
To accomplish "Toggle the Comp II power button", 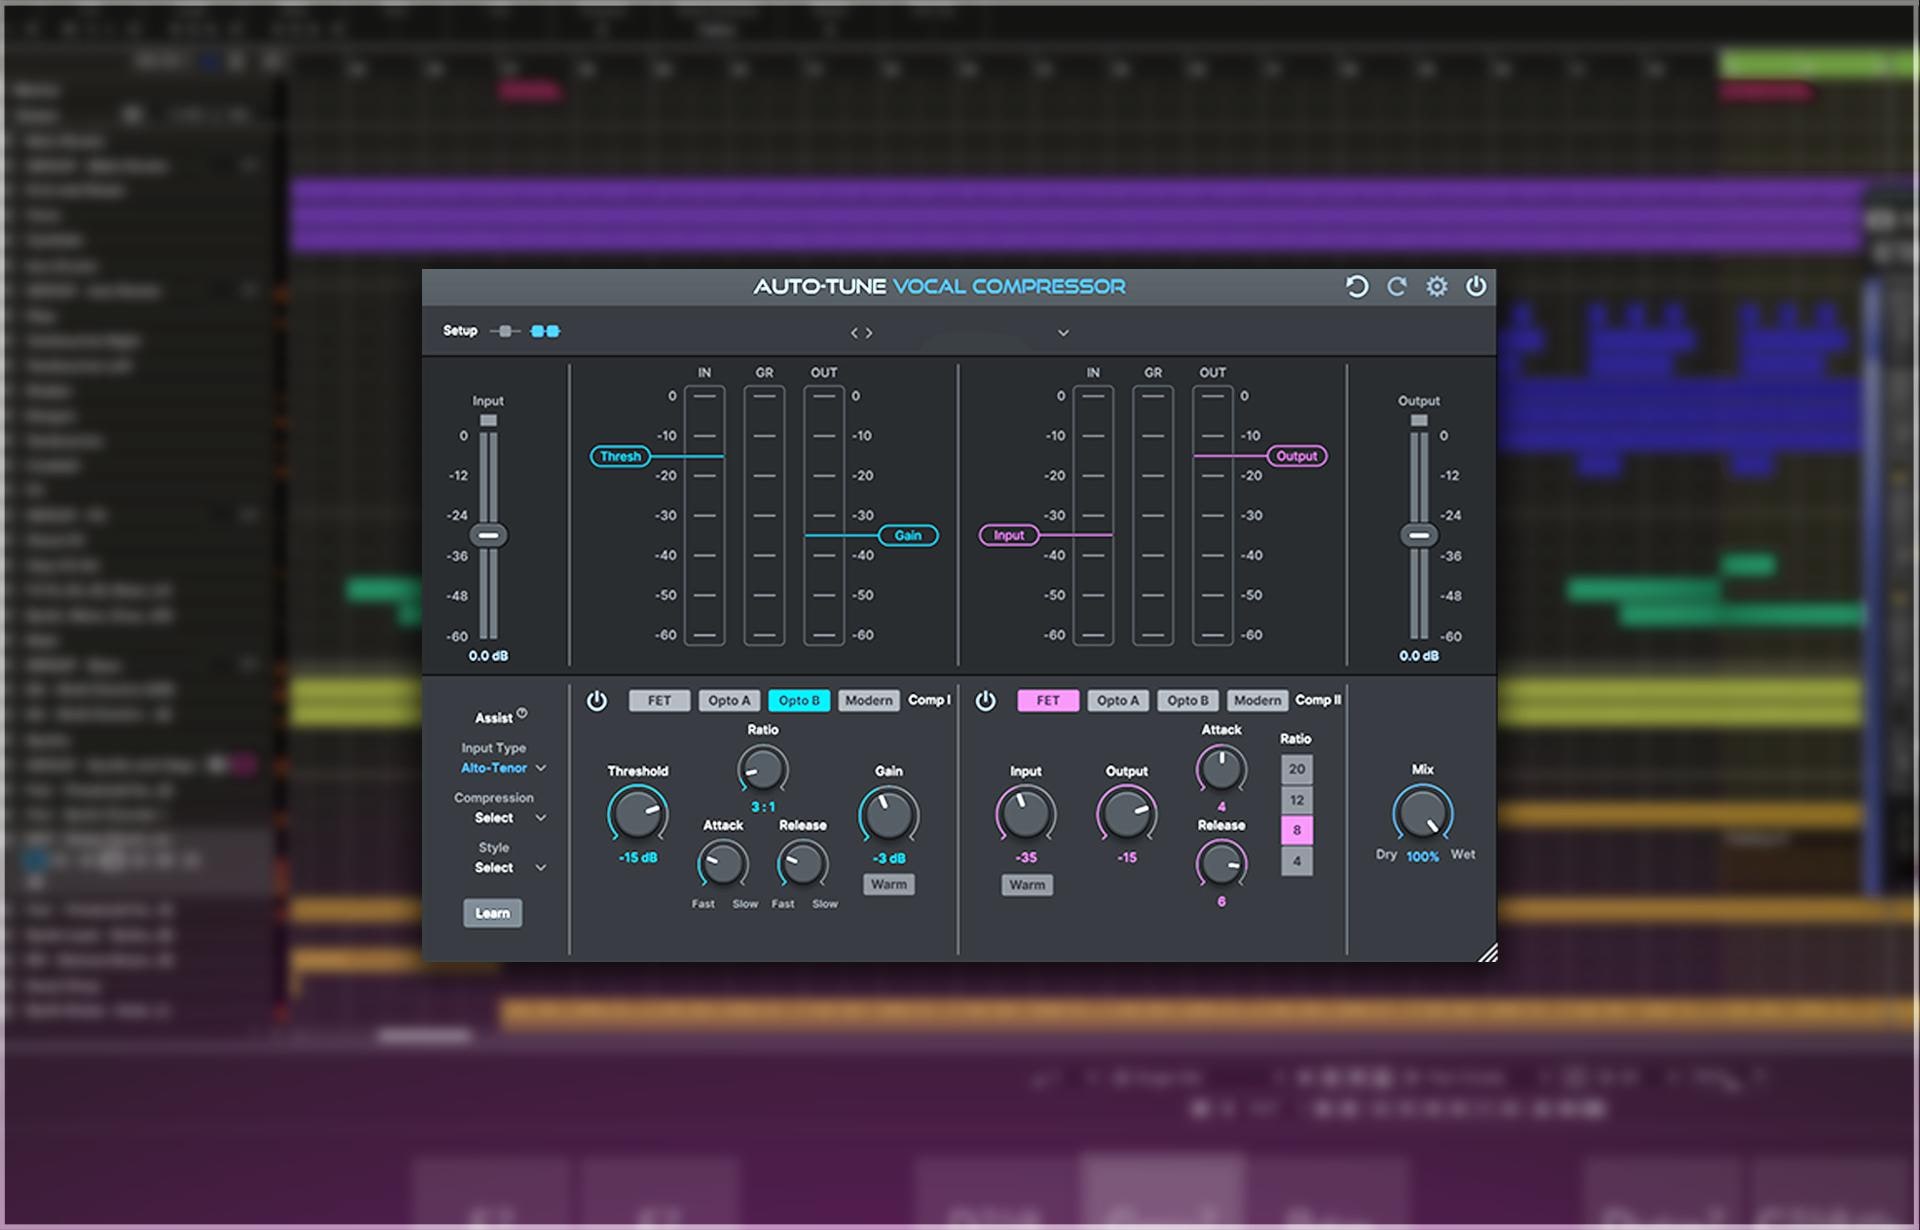I will coord(986,701).
